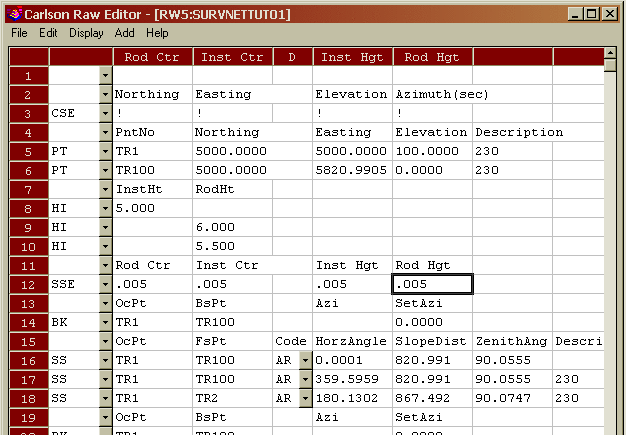Open the Help menu

point(157,33)
